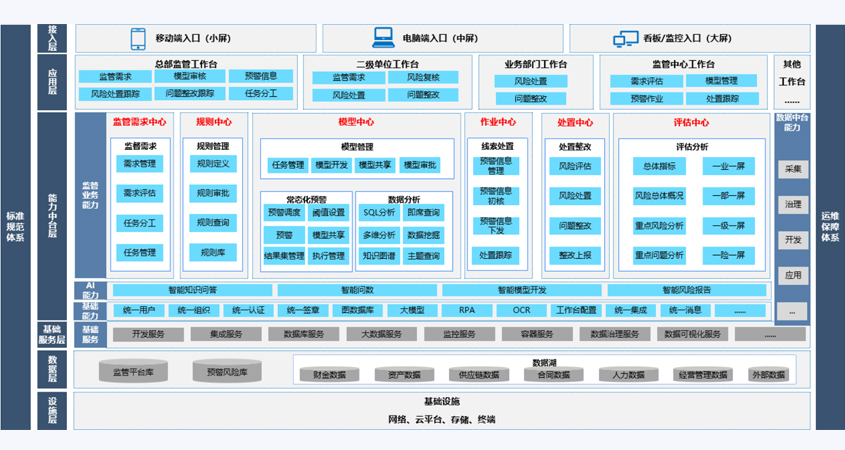Viewport: 845px width, 450px height.
Task: Select 重点风险分析 in 评估分析
Action: 659,226
